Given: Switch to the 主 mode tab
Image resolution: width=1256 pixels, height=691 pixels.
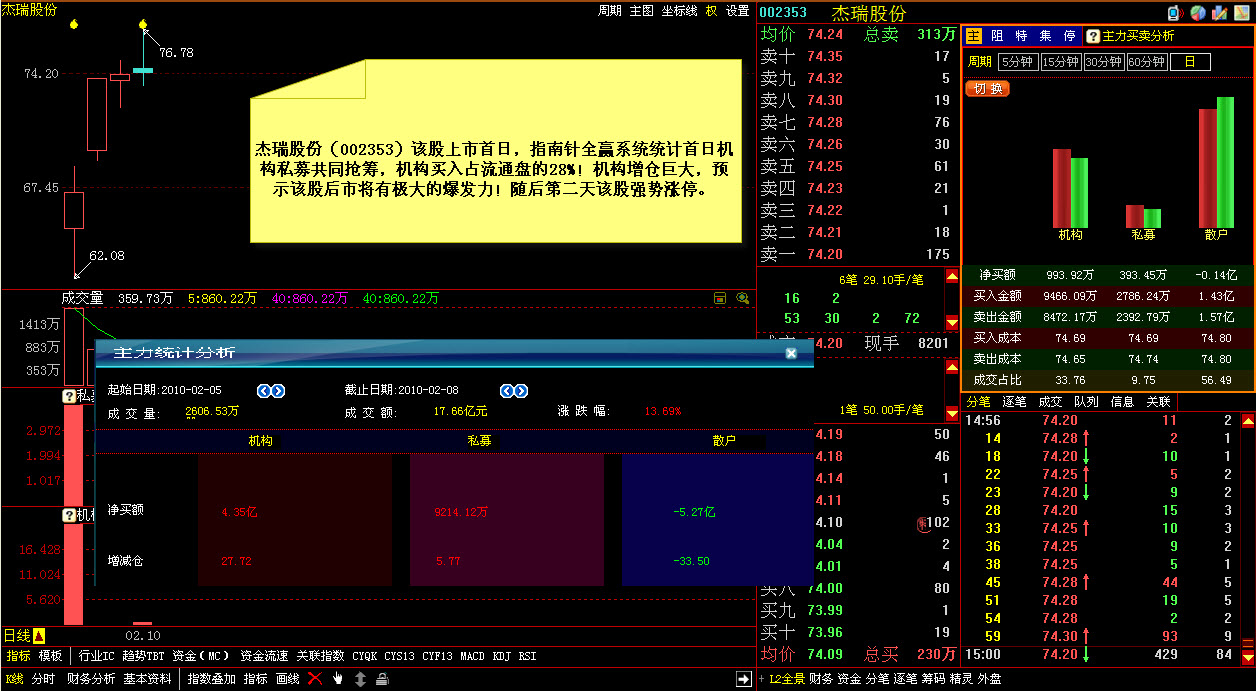Looking at the screenshot, I should 974,35.
